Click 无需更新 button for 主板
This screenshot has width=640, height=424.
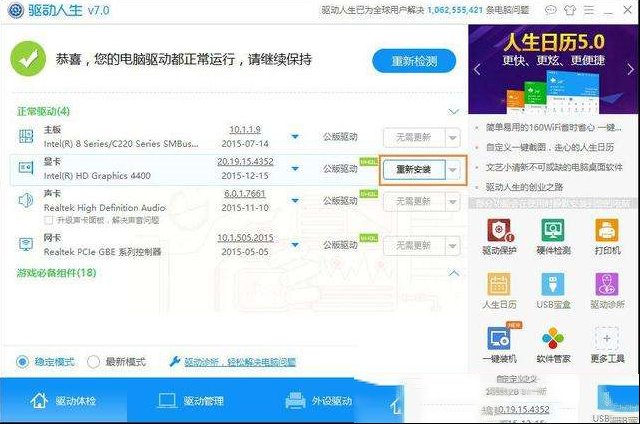(414, 138)
